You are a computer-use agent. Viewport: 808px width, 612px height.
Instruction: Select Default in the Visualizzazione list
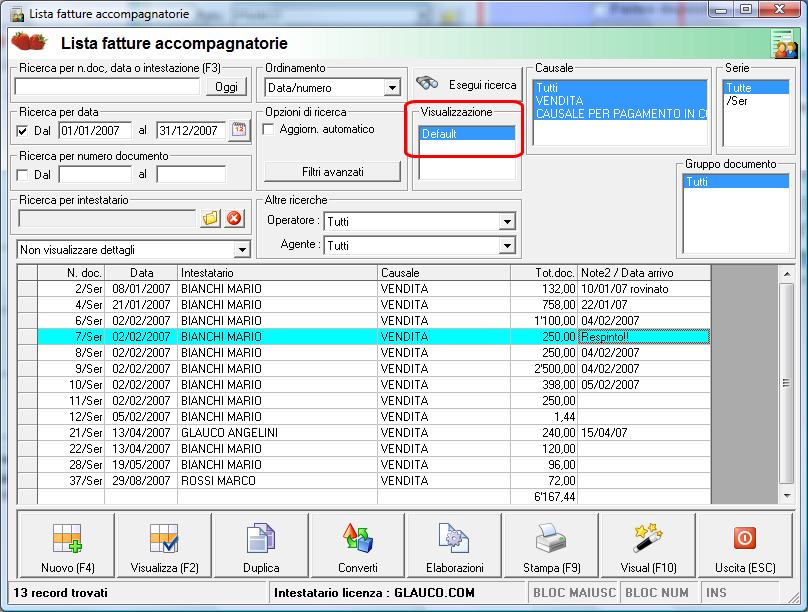tap(467, 133)
